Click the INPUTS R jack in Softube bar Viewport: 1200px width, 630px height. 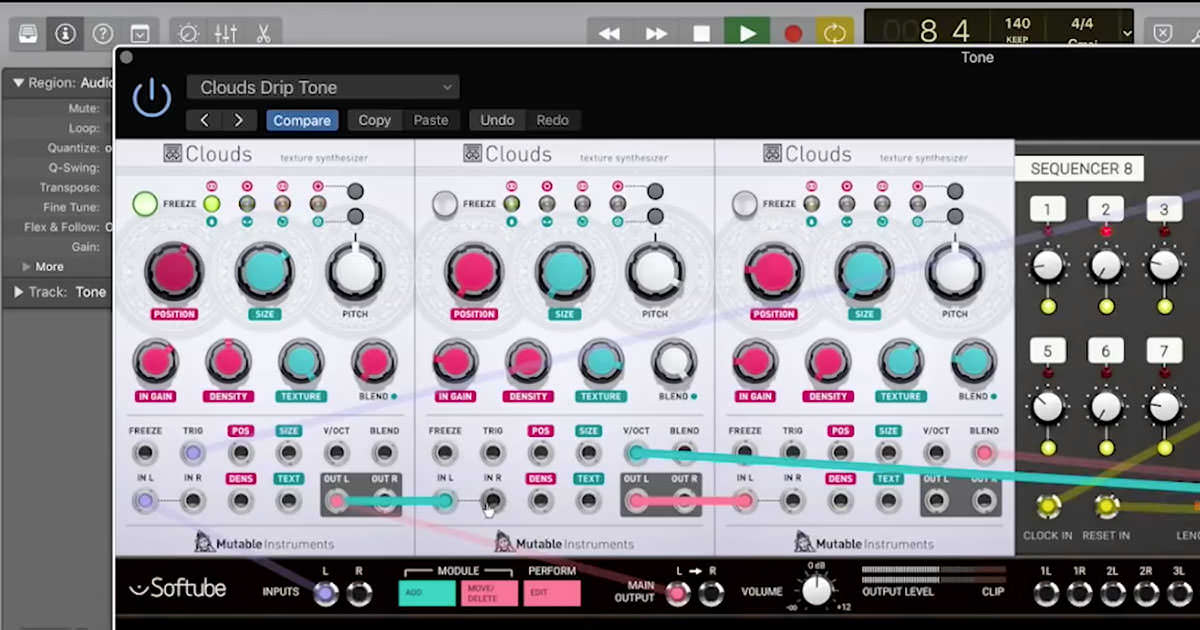[x=359, y=594]
